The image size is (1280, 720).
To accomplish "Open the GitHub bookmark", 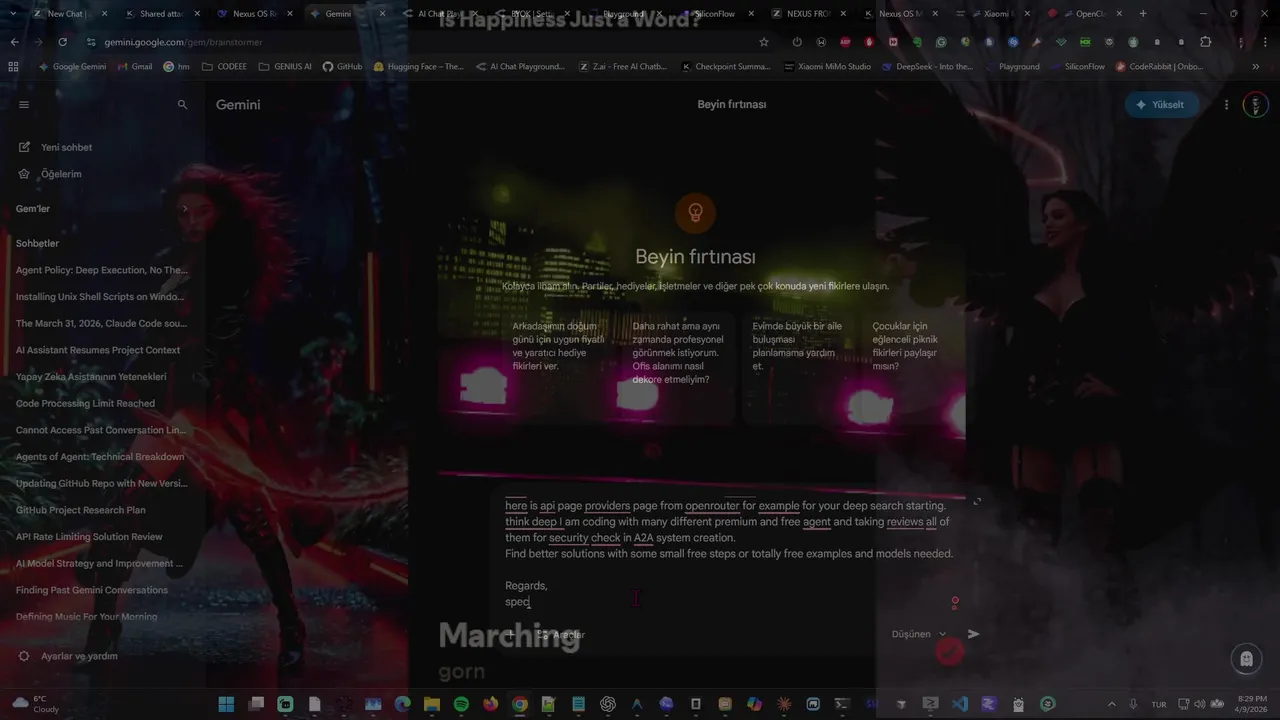I will pyautogui.click(x=342, y=67).
